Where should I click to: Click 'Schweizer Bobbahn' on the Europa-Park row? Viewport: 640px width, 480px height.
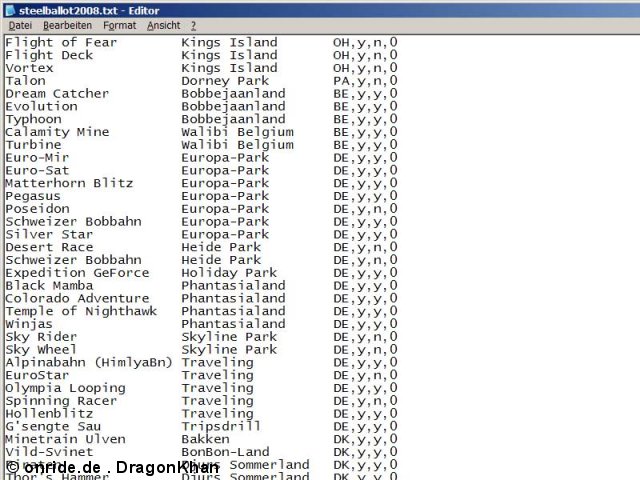[x=73, y=222]
